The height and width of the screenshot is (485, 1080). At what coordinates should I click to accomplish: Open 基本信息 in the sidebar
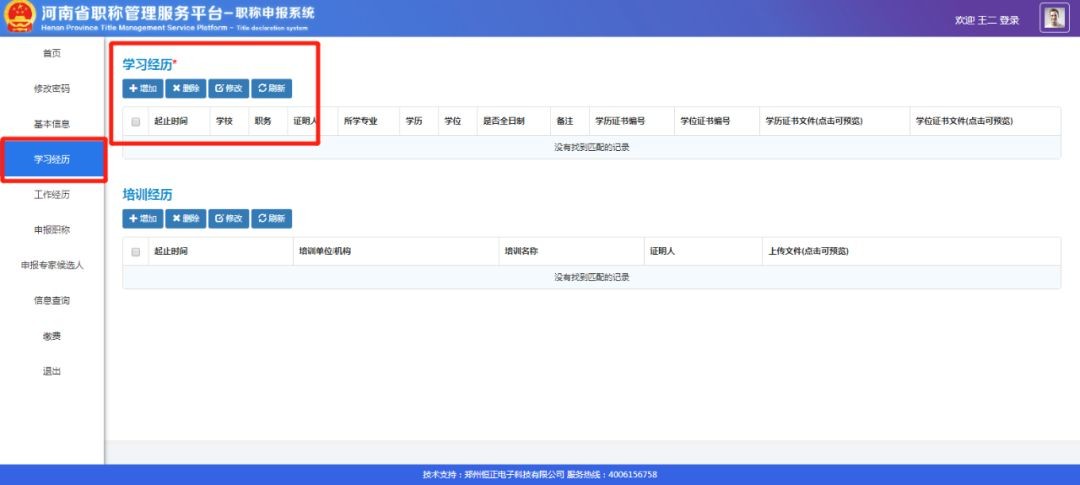(52, 124)
